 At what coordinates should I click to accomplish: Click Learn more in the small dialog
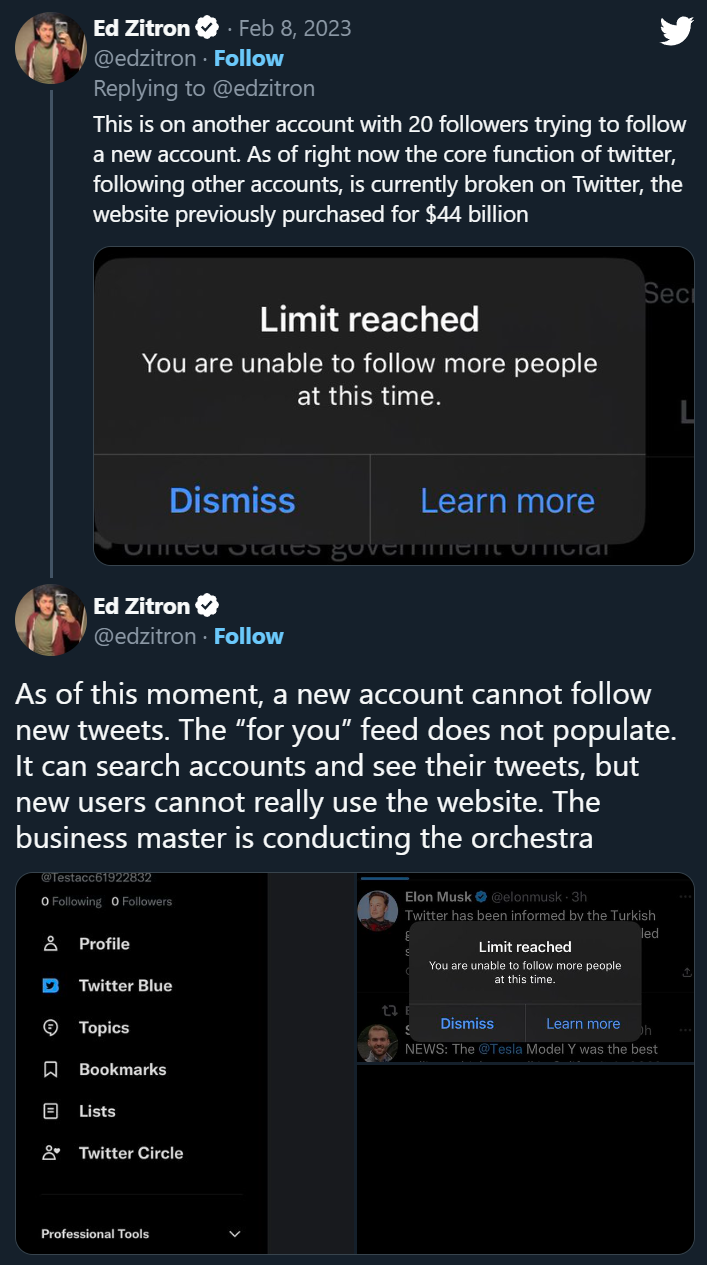(583, 1023)
